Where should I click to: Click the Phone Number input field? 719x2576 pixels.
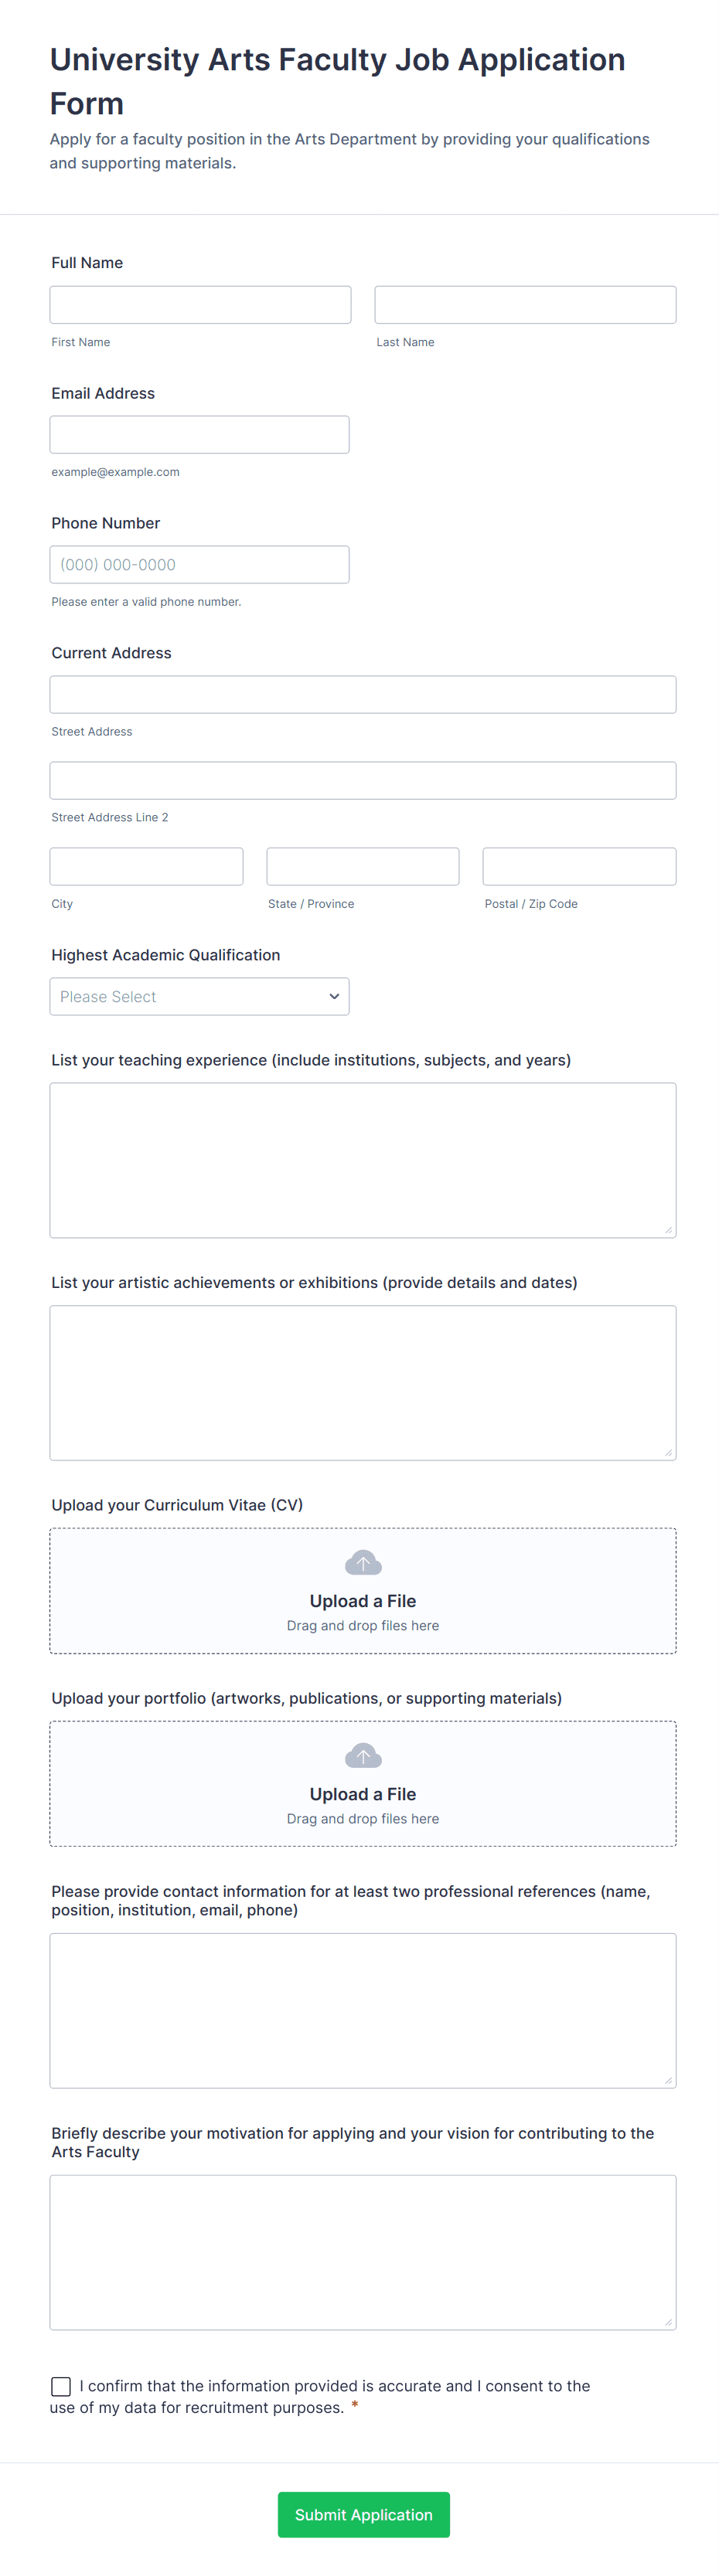click(x=199, y=564)
